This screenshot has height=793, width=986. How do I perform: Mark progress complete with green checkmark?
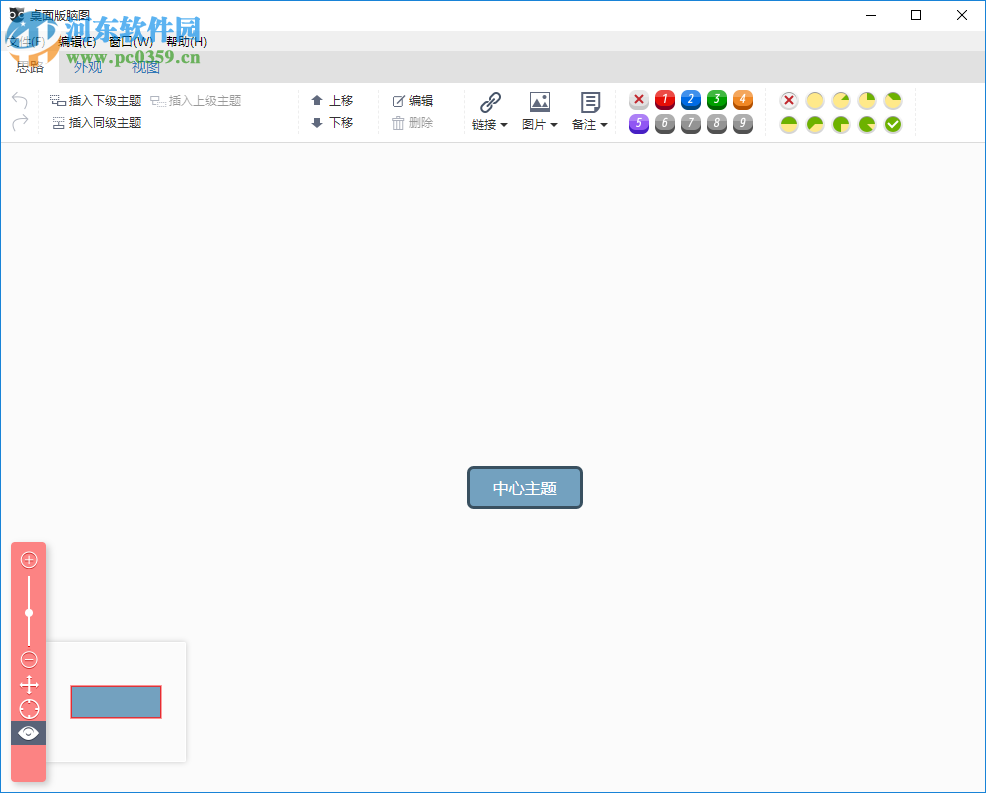click(x=893, y=125)
